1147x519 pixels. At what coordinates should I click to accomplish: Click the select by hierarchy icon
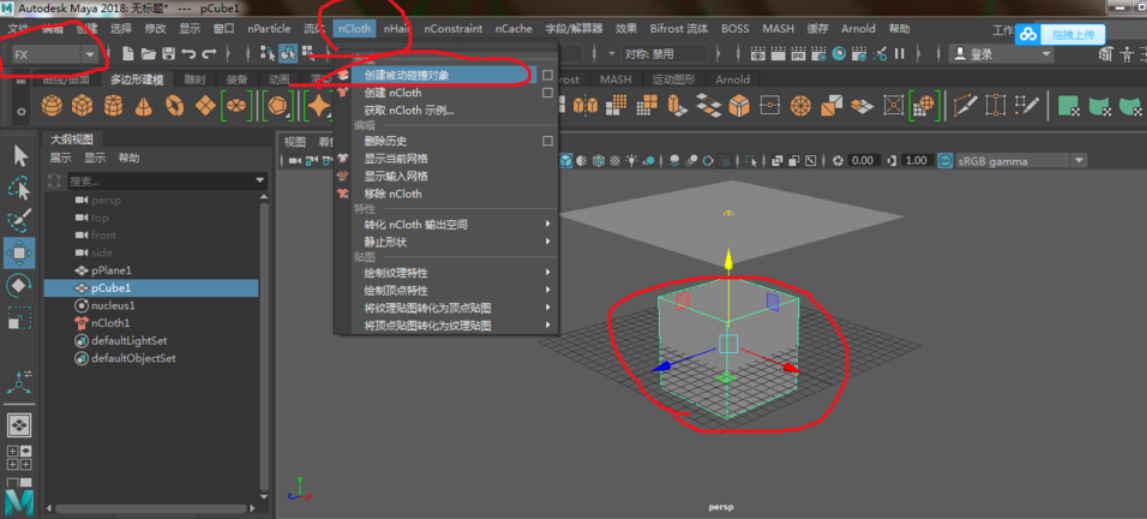click(268, 53)
